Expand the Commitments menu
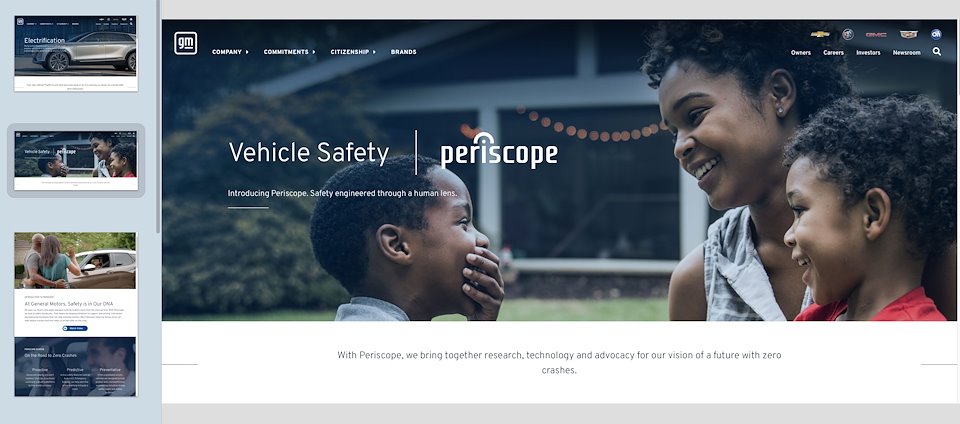The width and height of the screenshot is (960, 424). point(290,52)
